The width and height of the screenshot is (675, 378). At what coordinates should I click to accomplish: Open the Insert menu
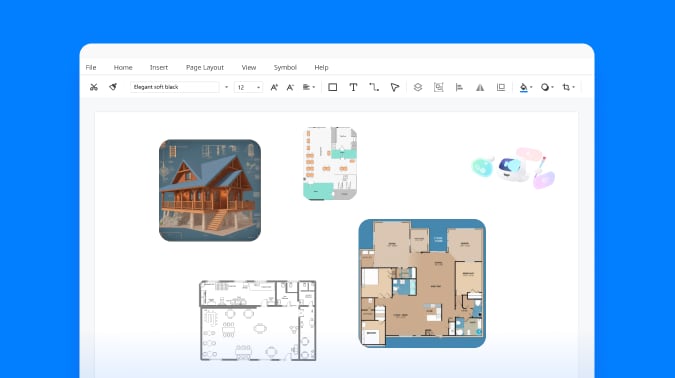(x=158, y=68)
